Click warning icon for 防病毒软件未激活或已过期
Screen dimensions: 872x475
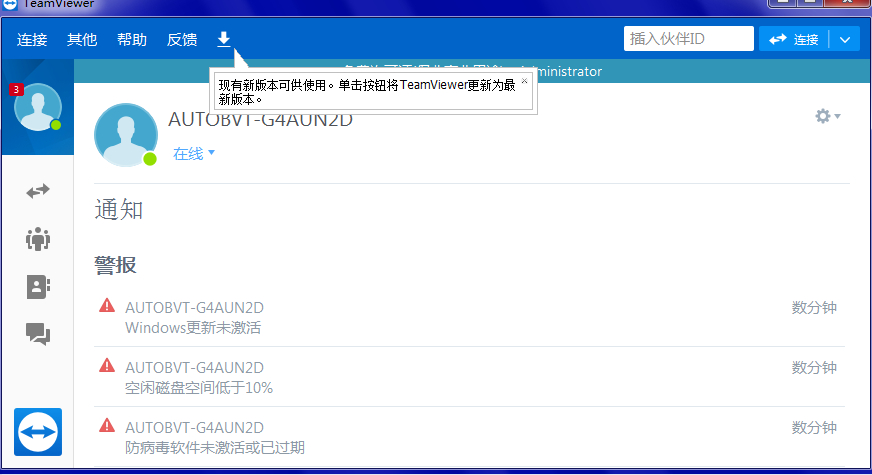pyautogui.click(x=107, y=425)
